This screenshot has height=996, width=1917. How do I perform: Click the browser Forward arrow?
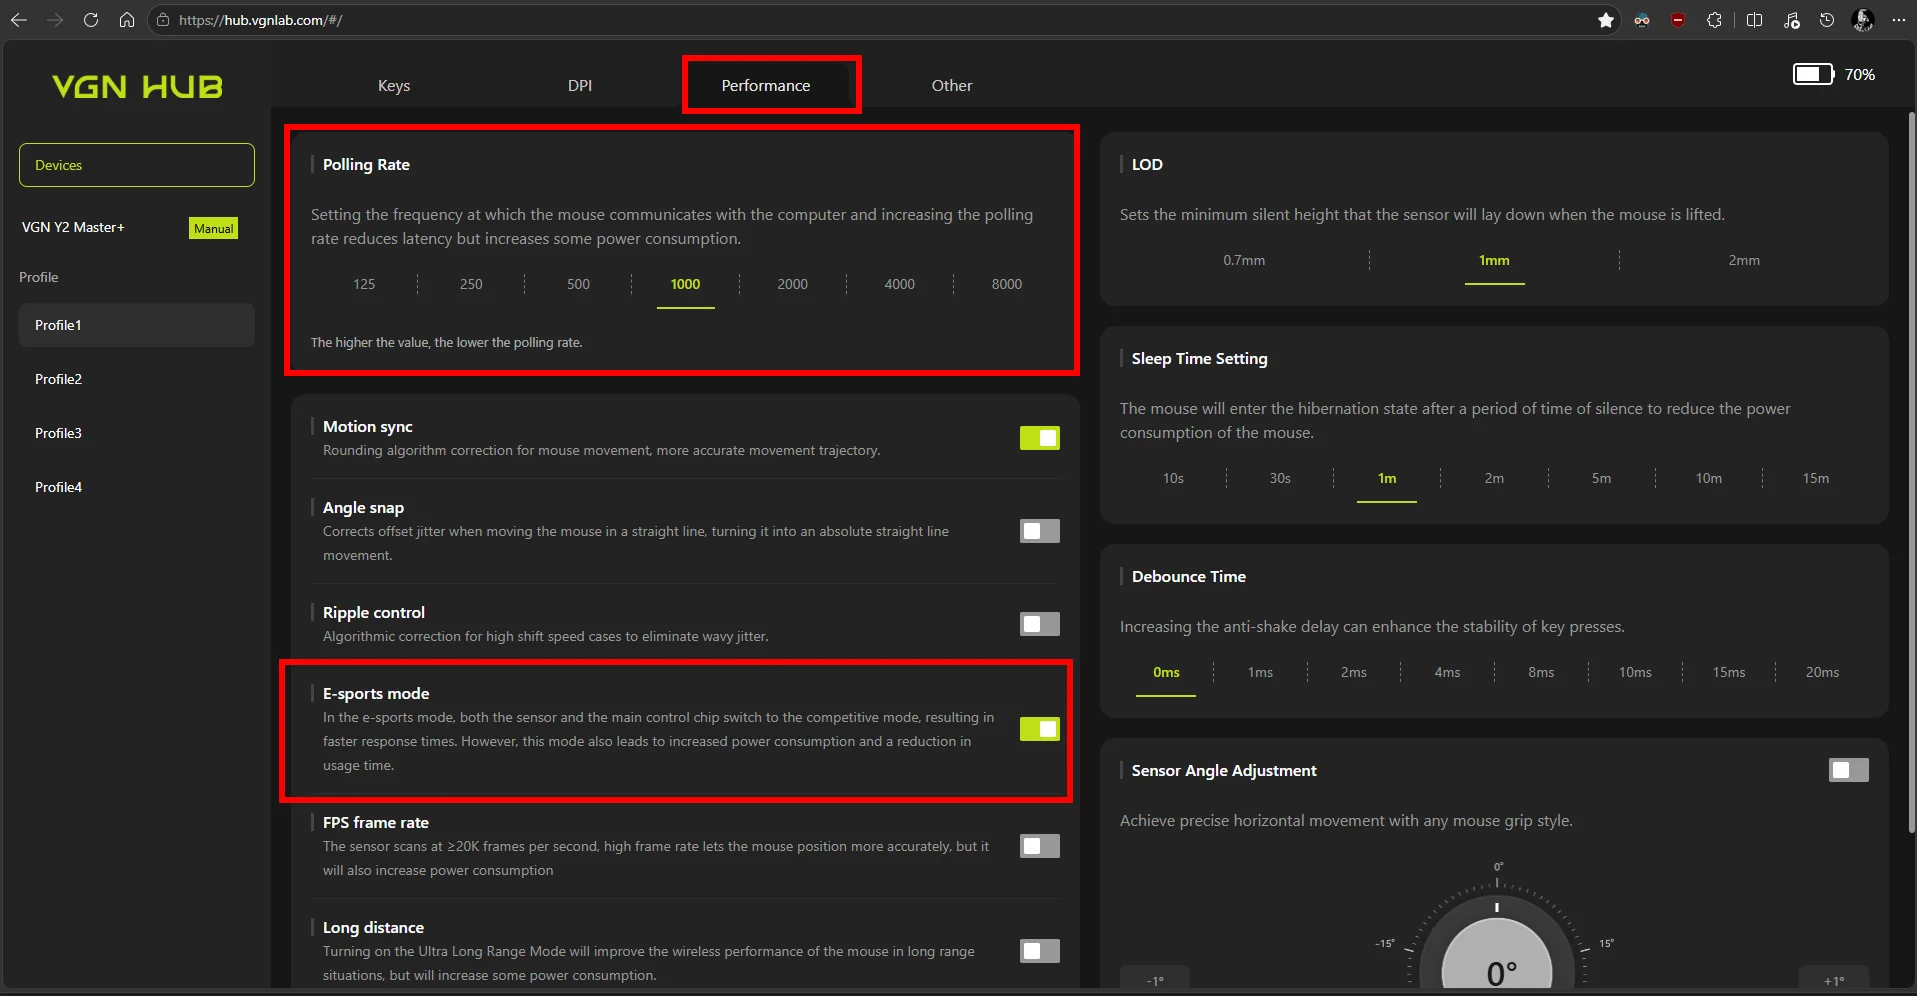(x=55, y=20)
